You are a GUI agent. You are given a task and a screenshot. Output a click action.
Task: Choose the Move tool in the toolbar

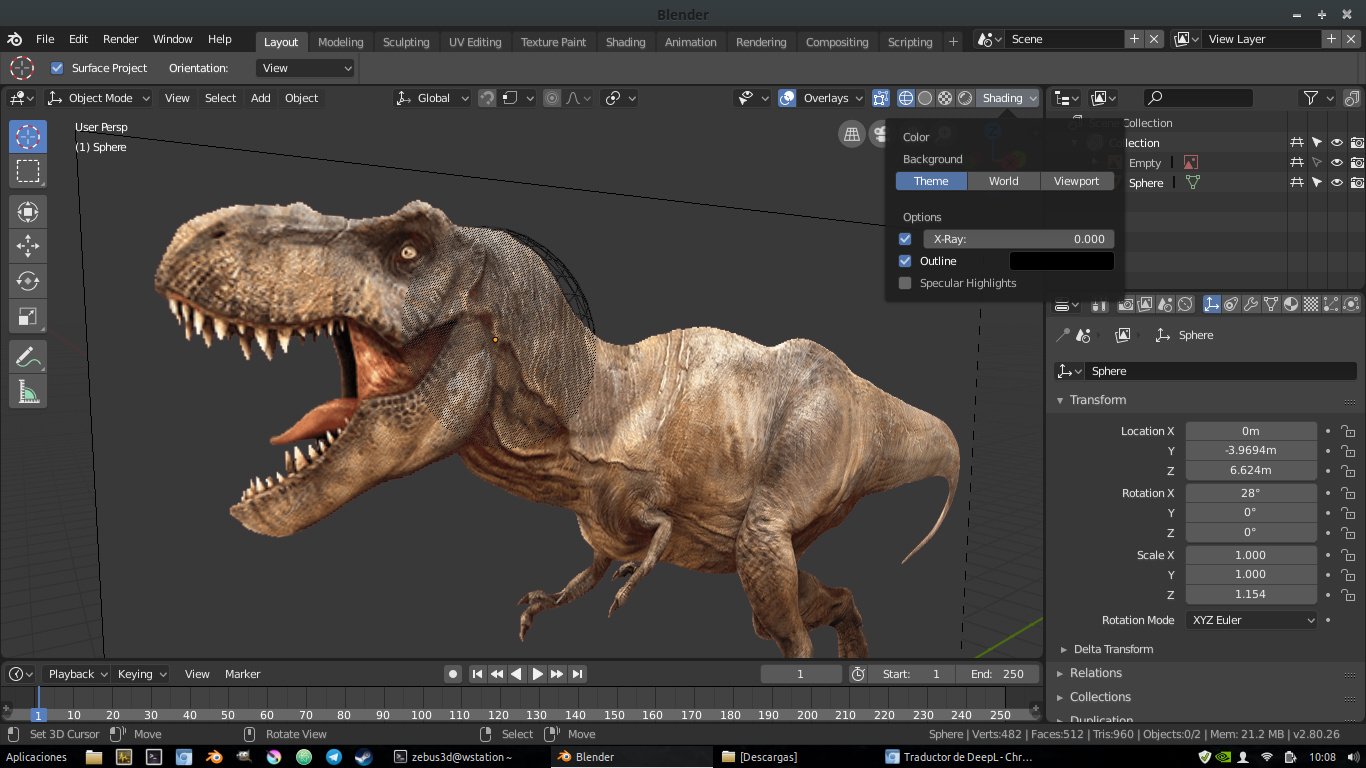(x=28, y=246)
